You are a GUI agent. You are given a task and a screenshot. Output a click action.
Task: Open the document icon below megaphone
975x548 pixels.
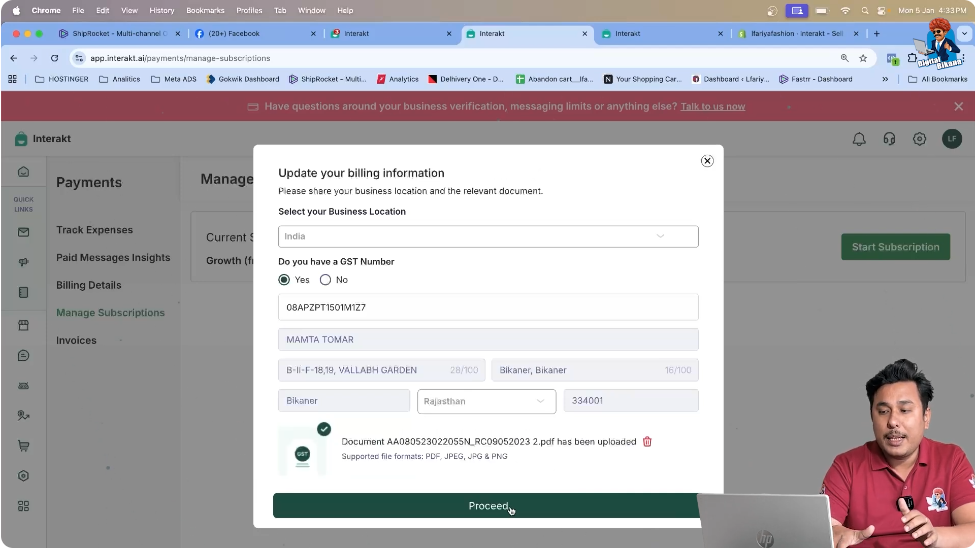pyautogui.click(x=24, y=292)
